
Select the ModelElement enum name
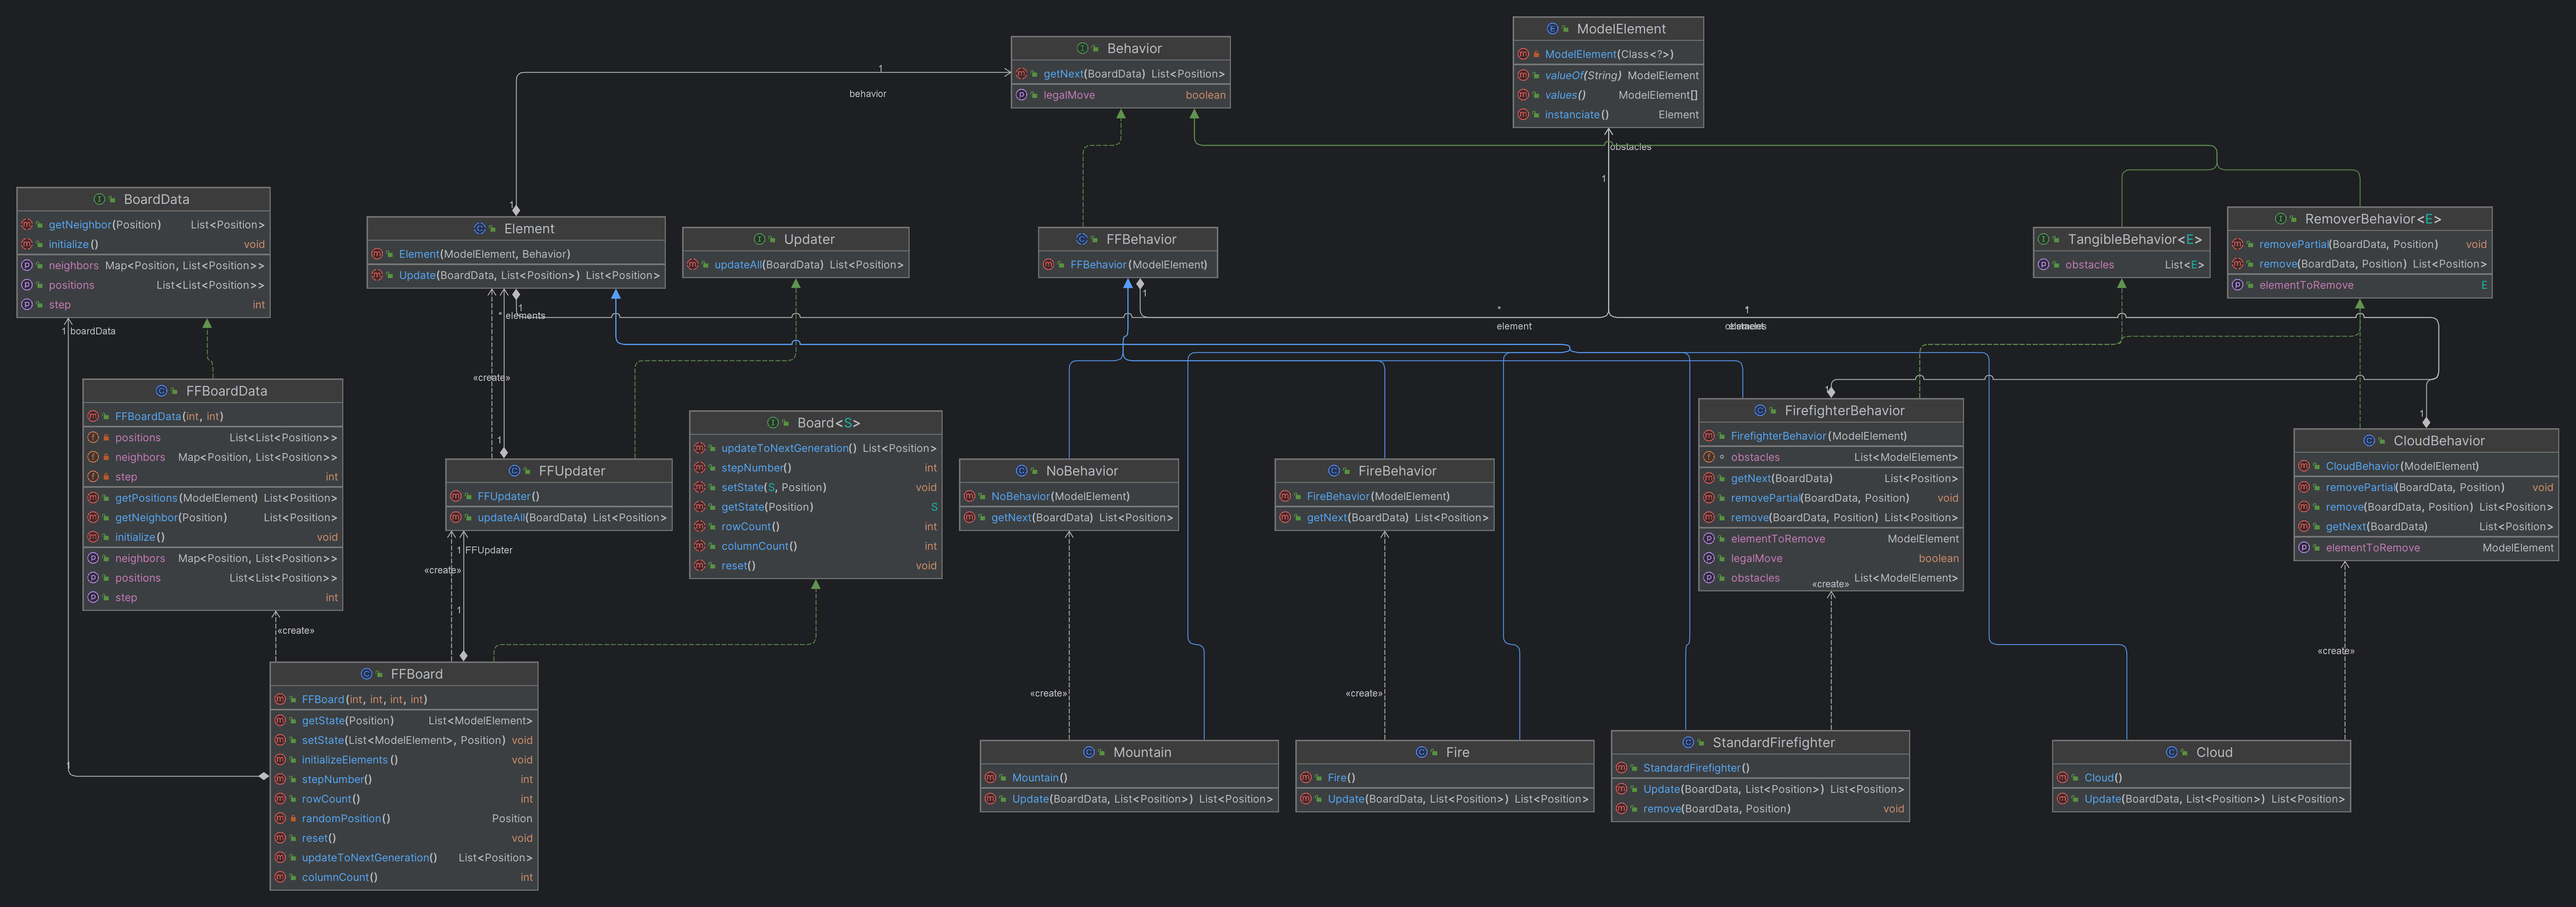[x=1621, y=29]
